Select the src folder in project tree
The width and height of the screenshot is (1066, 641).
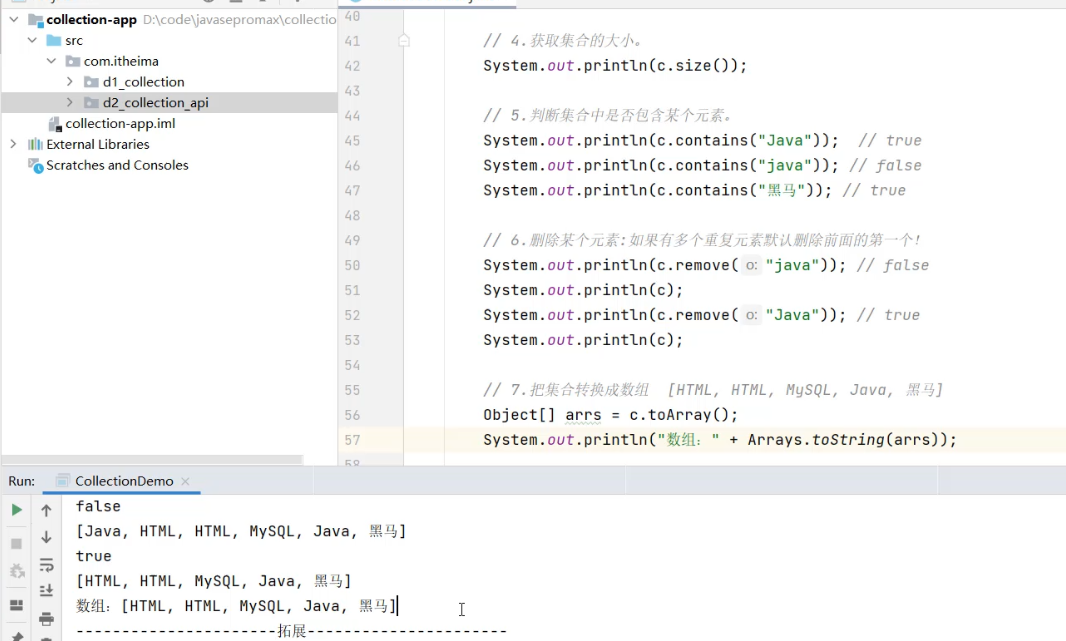[73, 41]
